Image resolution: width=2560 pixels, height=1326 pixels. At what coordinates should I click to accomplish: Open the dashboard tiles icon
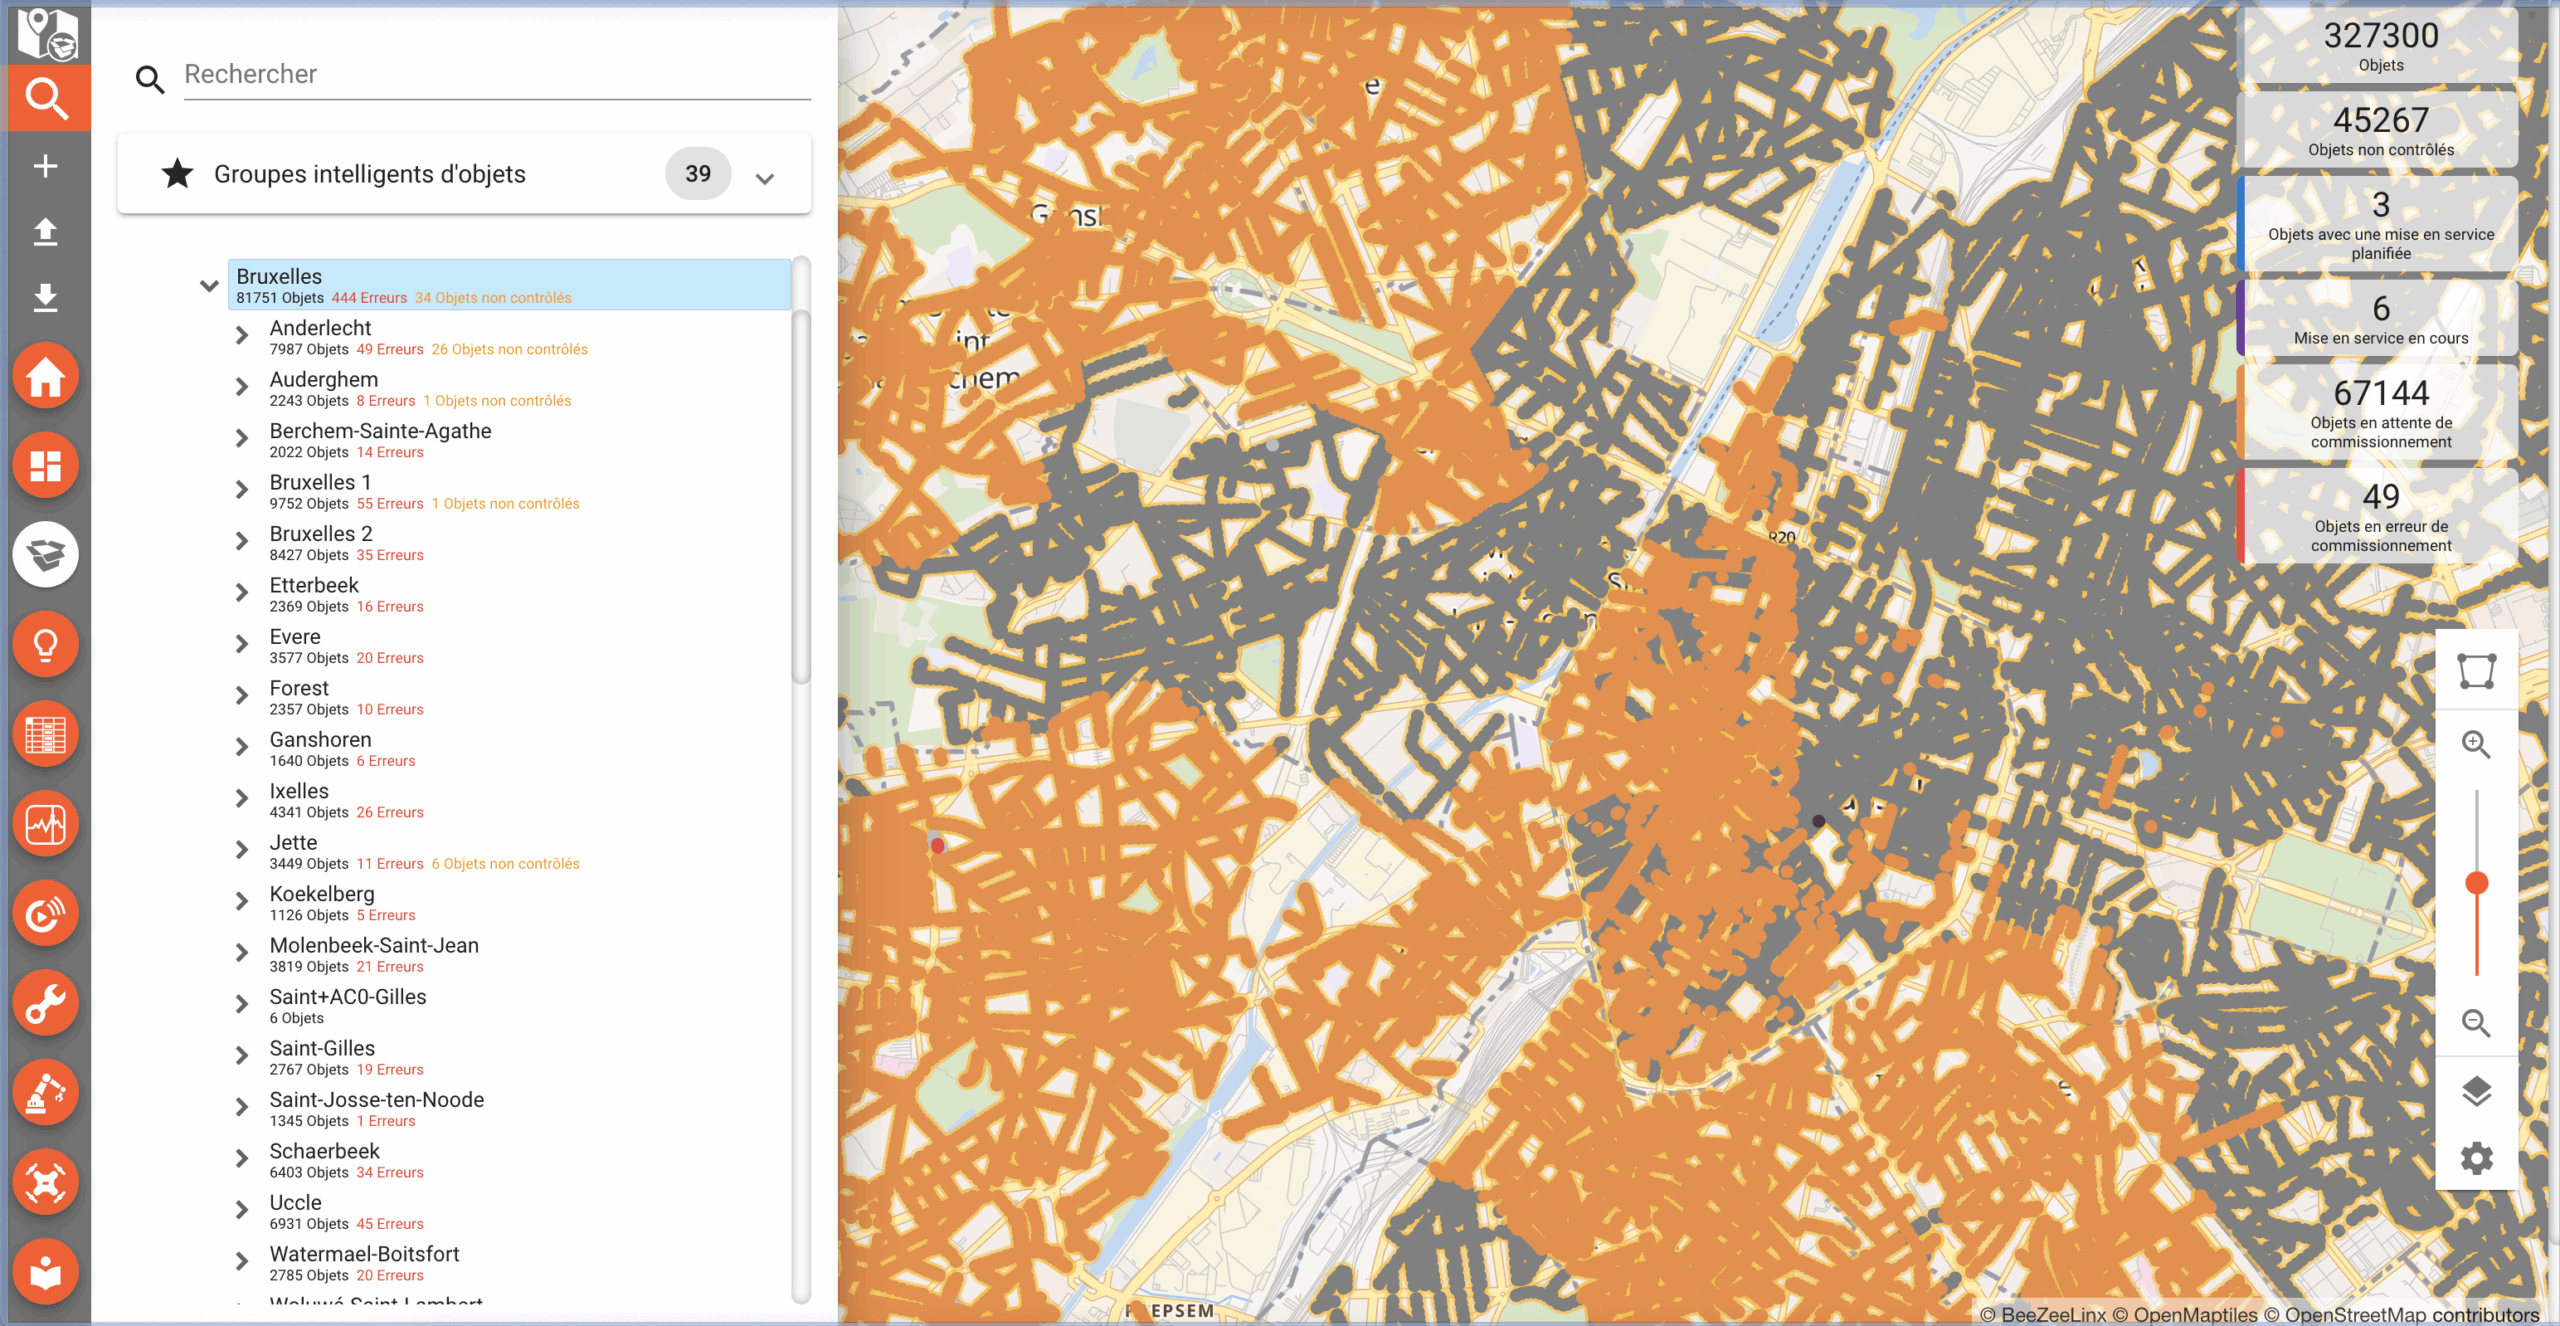45,466
